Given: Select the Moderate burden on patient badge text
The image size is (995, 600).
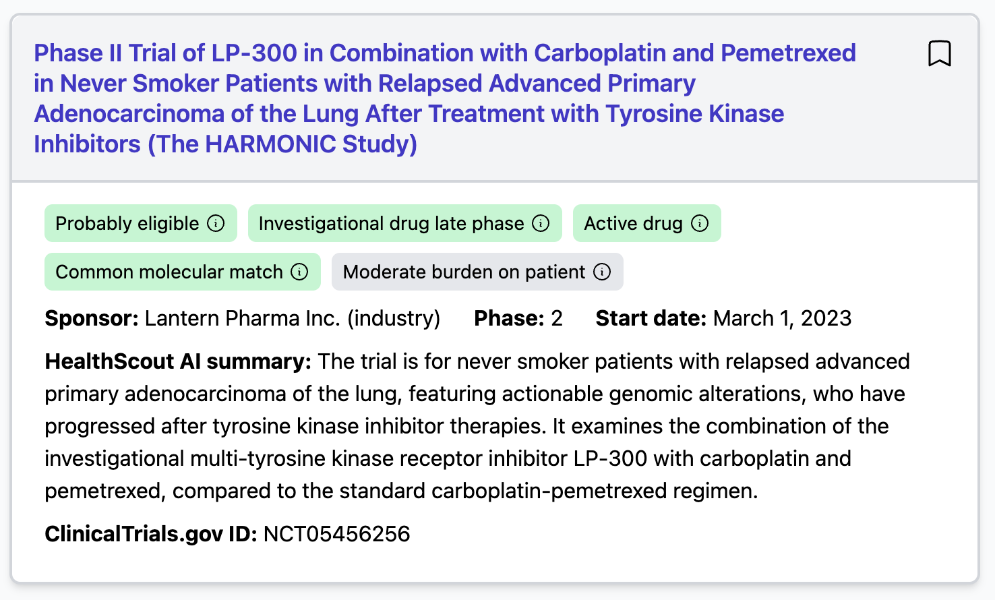Looking at the screenshot, I should click(464, 272).
